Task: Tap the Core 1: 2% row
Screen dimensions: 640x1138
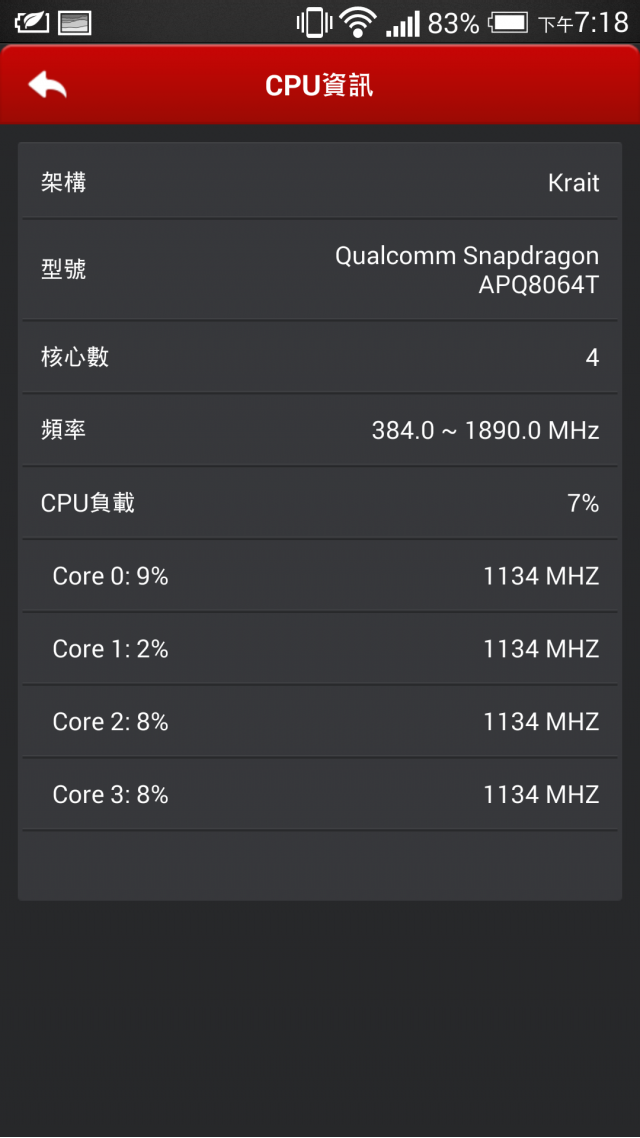Action: pos(320,648)
